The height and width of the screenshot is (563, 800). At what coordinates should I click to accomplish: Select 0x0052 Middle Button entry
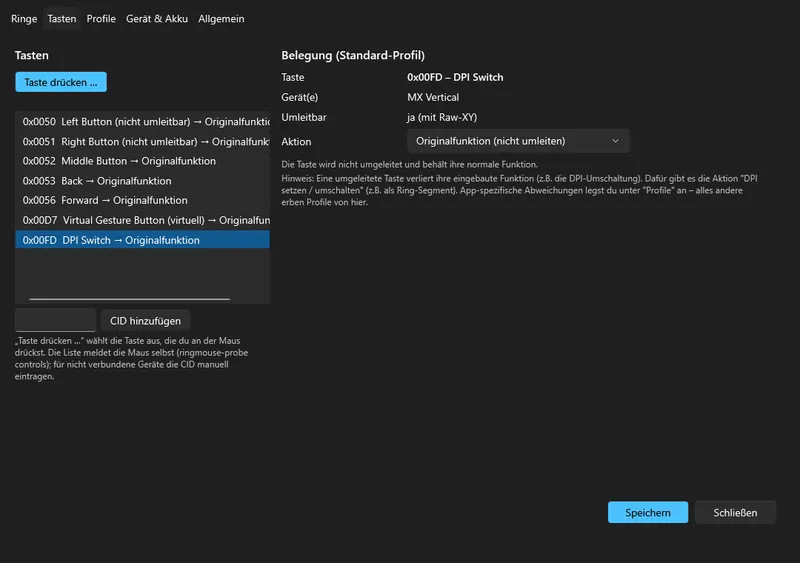point(142,161)
